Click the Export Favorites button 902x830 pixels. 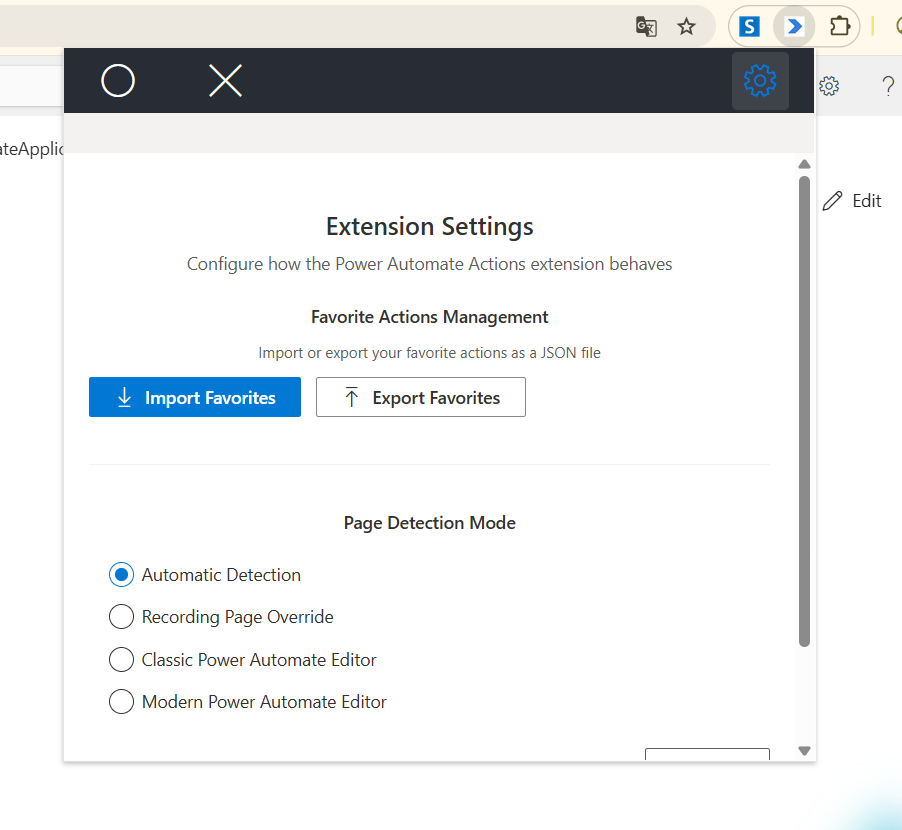coord(420,397)
